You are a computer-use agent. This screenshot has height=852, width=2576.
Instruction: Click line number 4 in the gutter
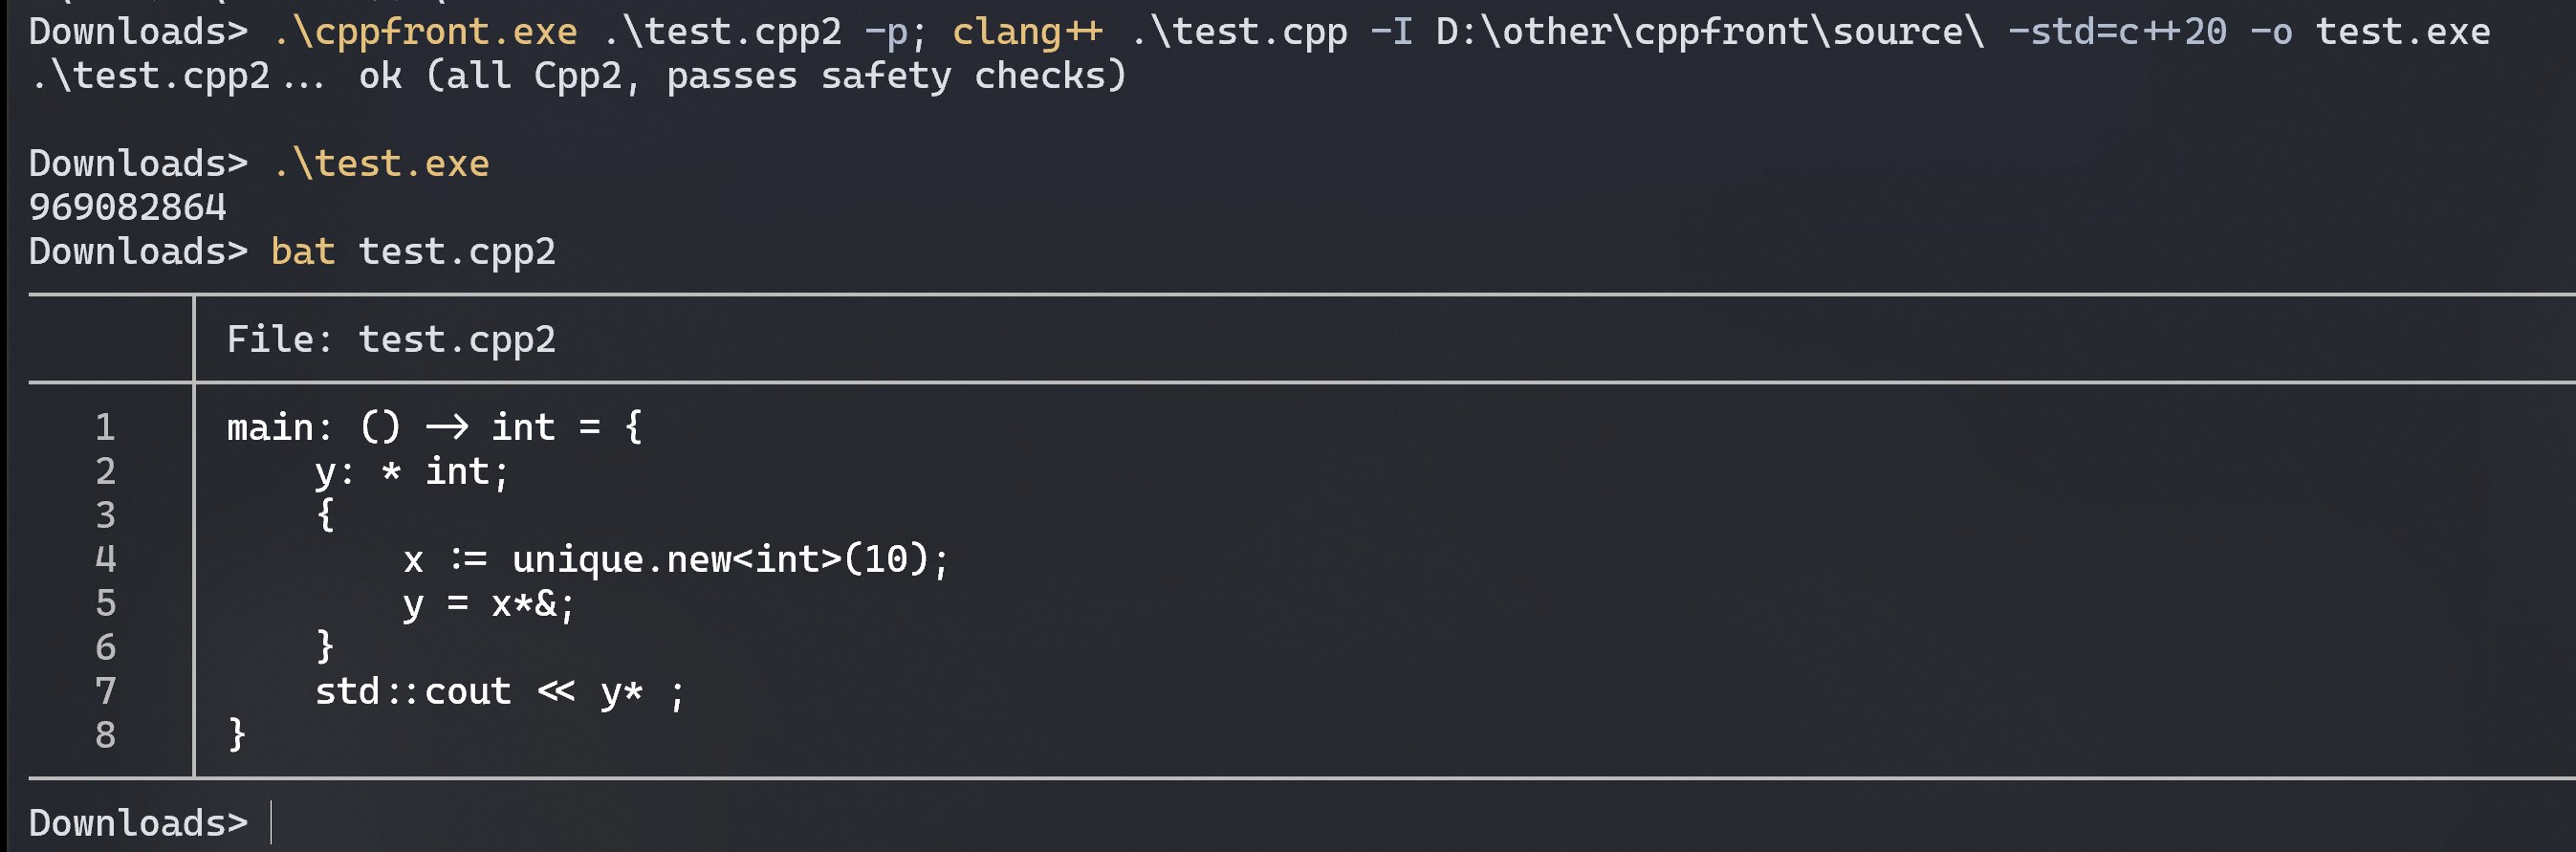(106, 559)
